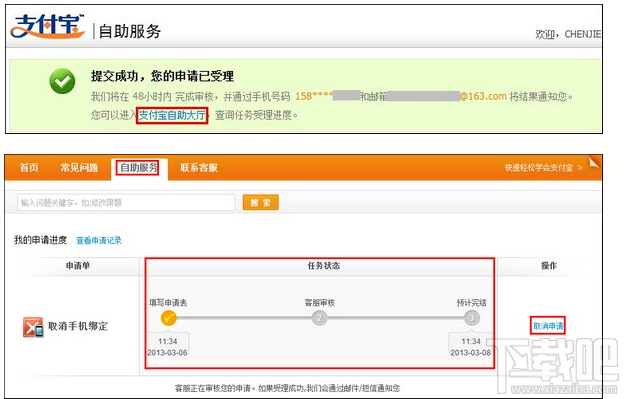Click the completed 填写申请表 step marker

click(x=168, y=318)
